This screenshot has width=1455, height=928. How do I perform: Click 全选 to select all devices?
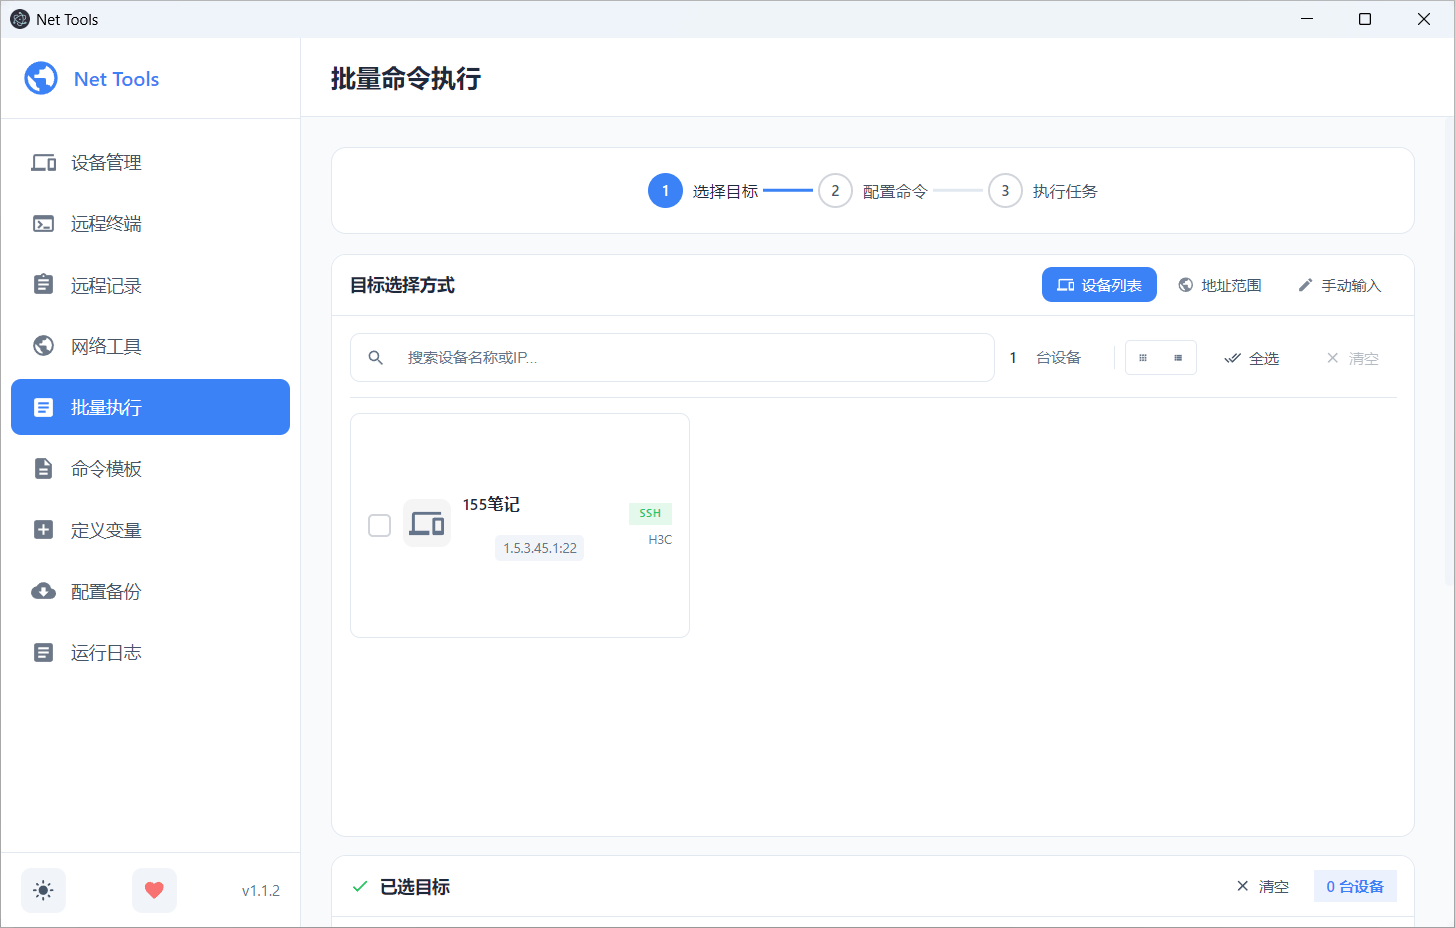[x=1252, y=358]
